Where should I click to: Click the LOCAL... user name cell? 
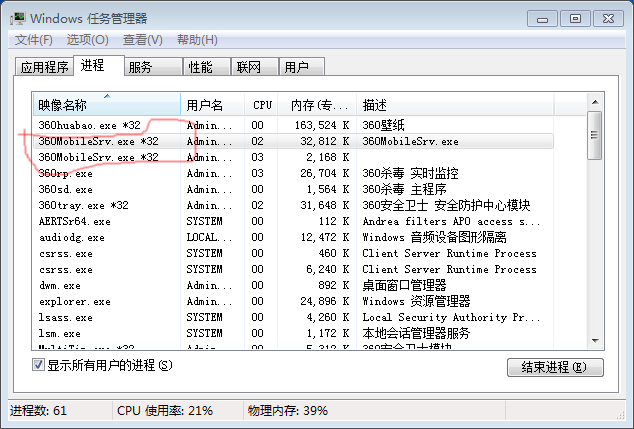[209, 237]
